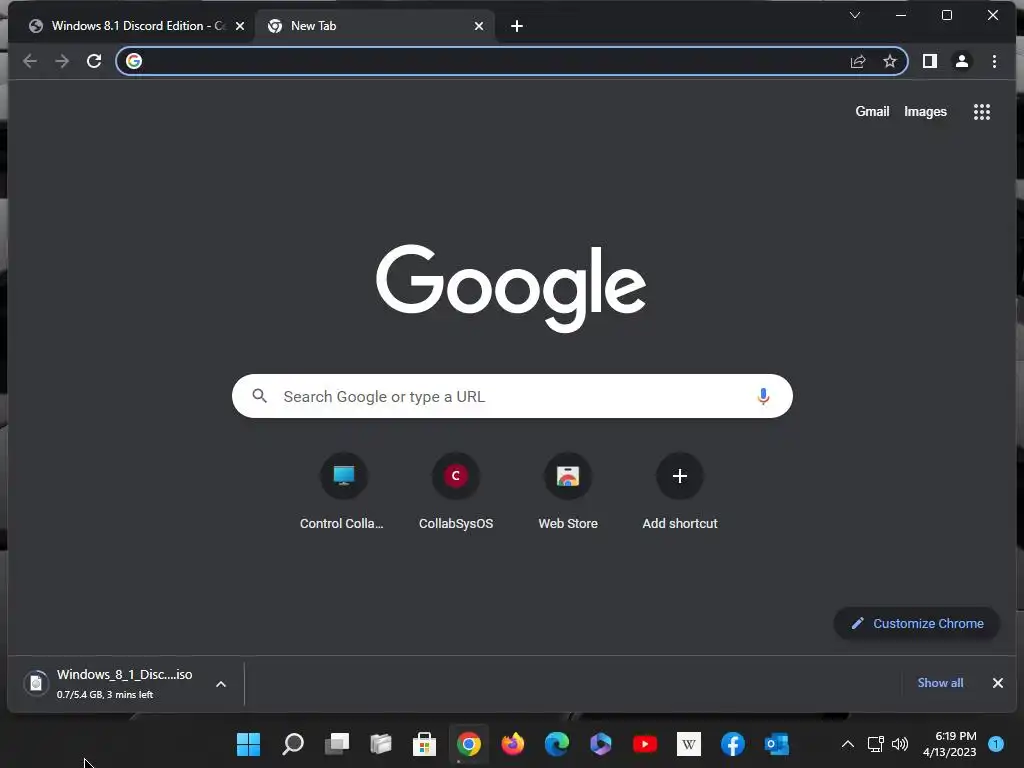Open File Explorer from taskbar
The image size is (1024, 768).
(381, 744)
